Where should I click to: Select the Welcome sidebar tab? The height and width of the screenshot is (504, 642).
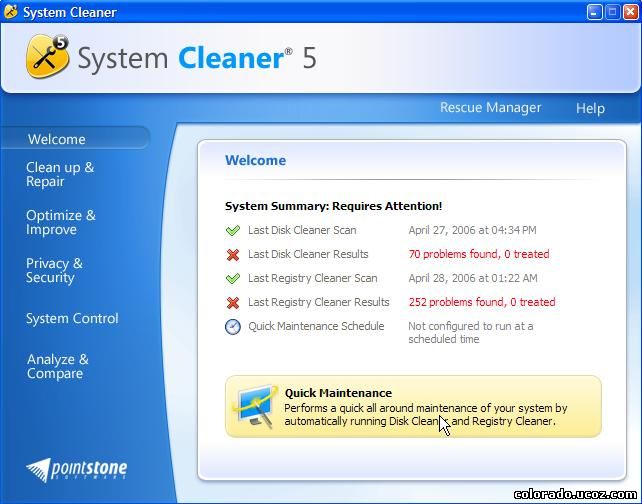pyautogui.click(x=75, y=139)
